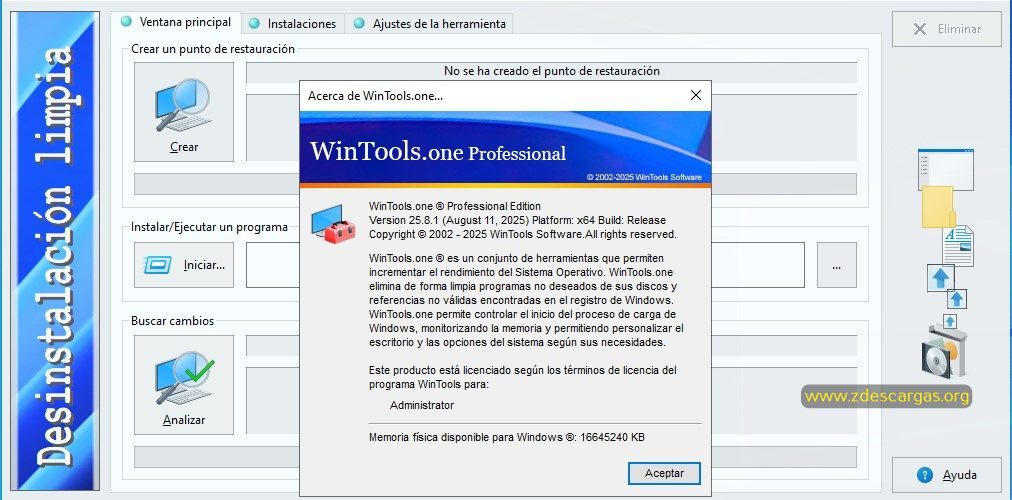Click the magnifier computer icon above Crear
The height and width of the screenshot is (500, 1012).
(183, 105)
